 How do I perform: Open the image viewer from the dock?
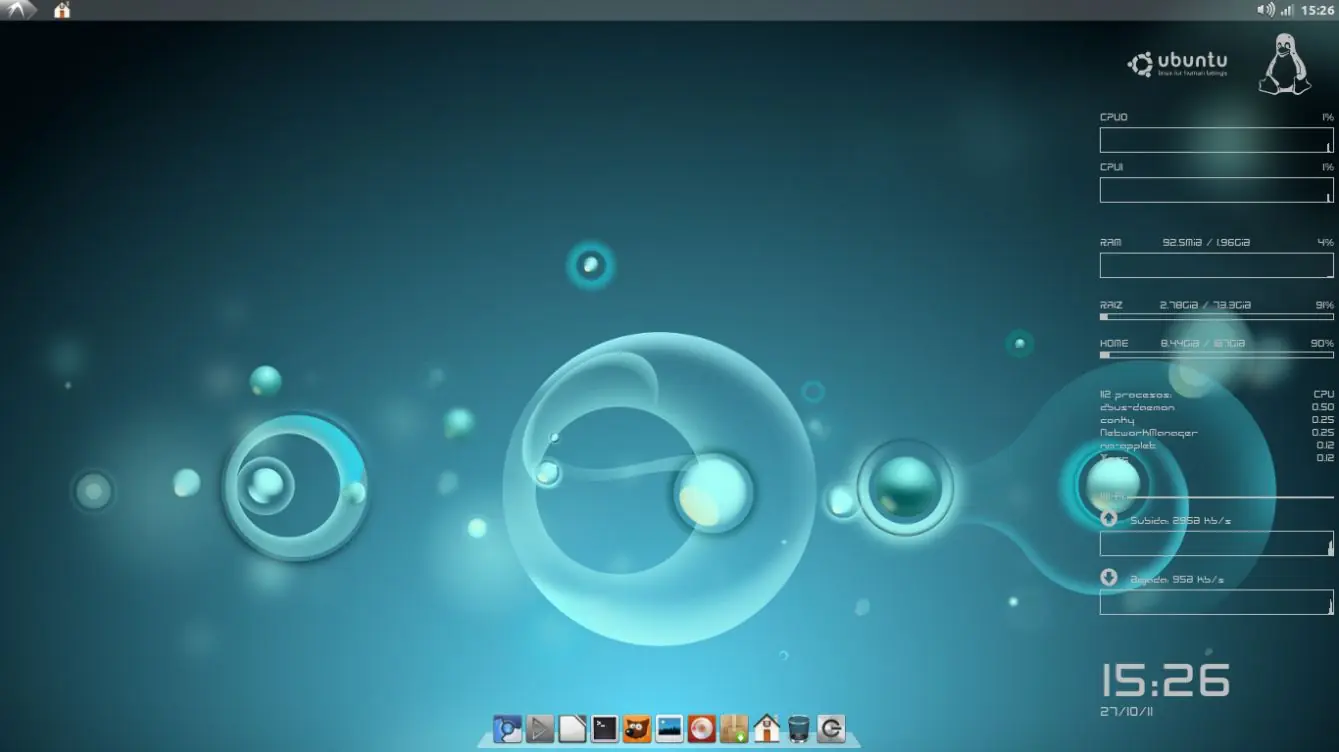(669, 728)
